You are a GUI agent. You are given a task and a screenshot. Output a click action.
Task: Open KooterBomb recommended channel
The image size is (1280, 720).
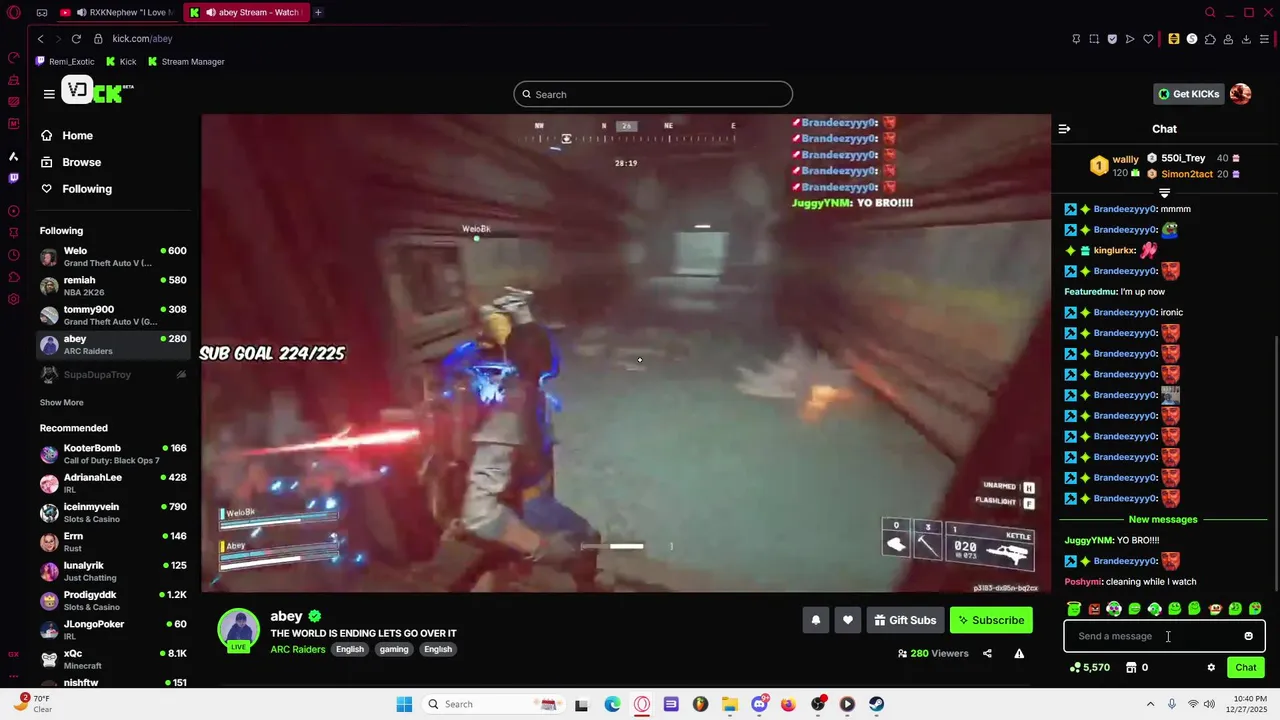pyautogui.click(x=114, y=454)
